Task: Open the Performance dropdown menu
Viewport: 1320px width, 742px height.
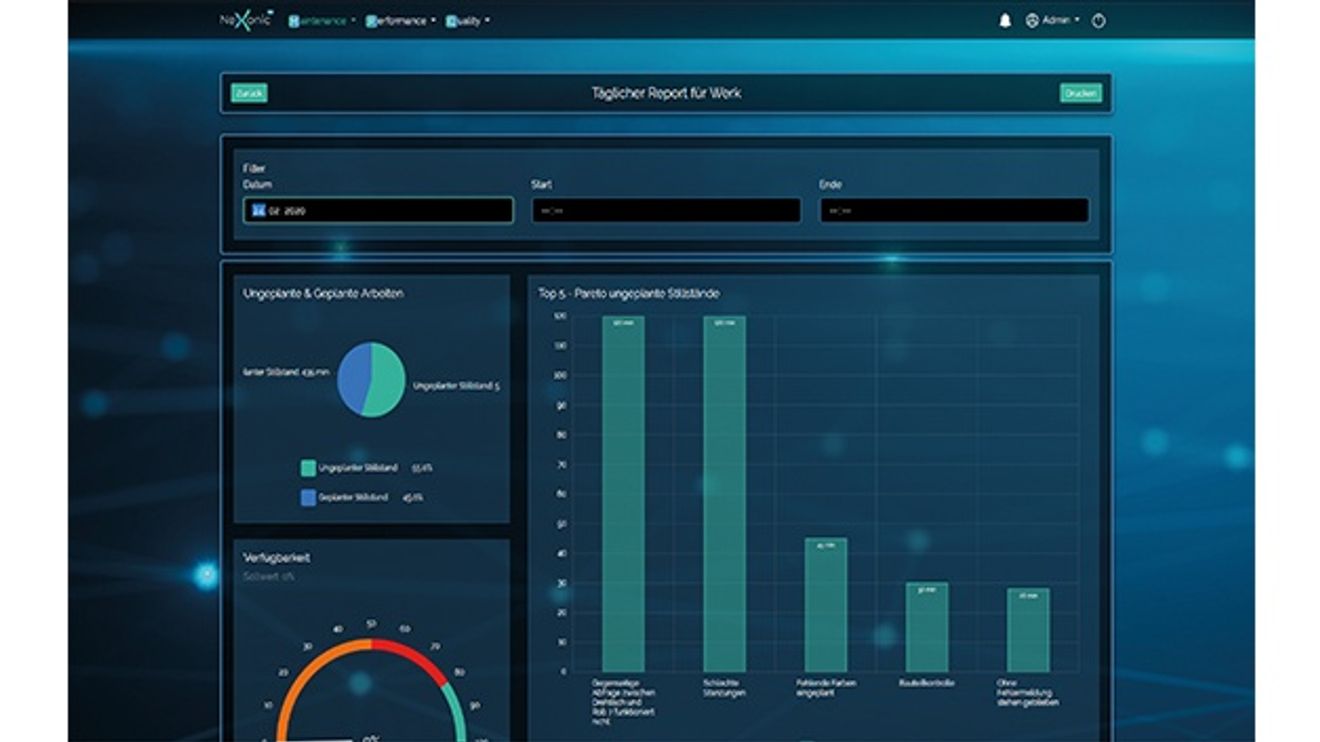Action: pos(400,20)
